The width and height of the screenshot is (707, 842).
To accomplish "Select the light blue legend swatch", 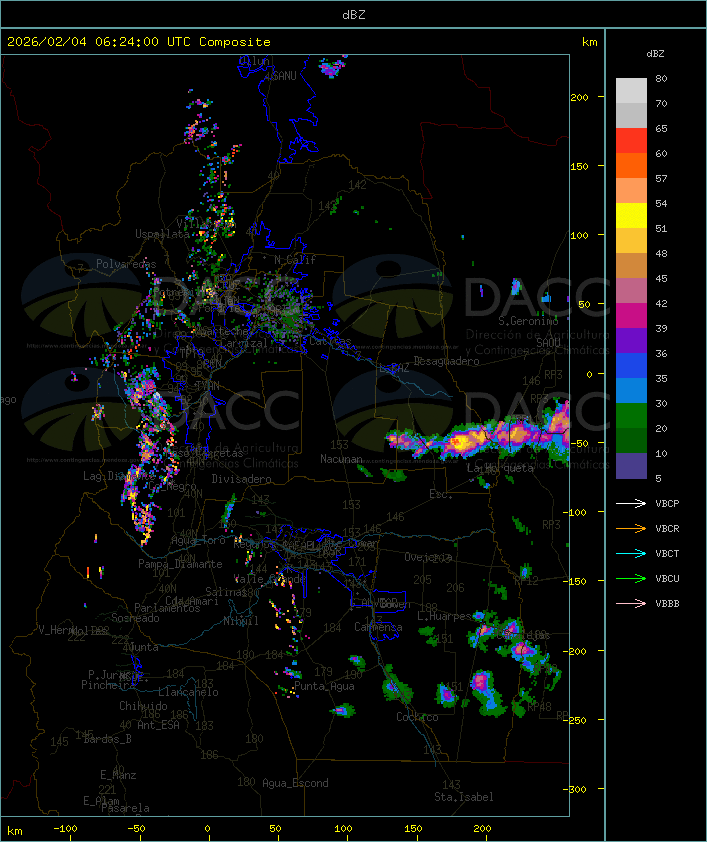I will pyautogui.click(x=631, y=390).
